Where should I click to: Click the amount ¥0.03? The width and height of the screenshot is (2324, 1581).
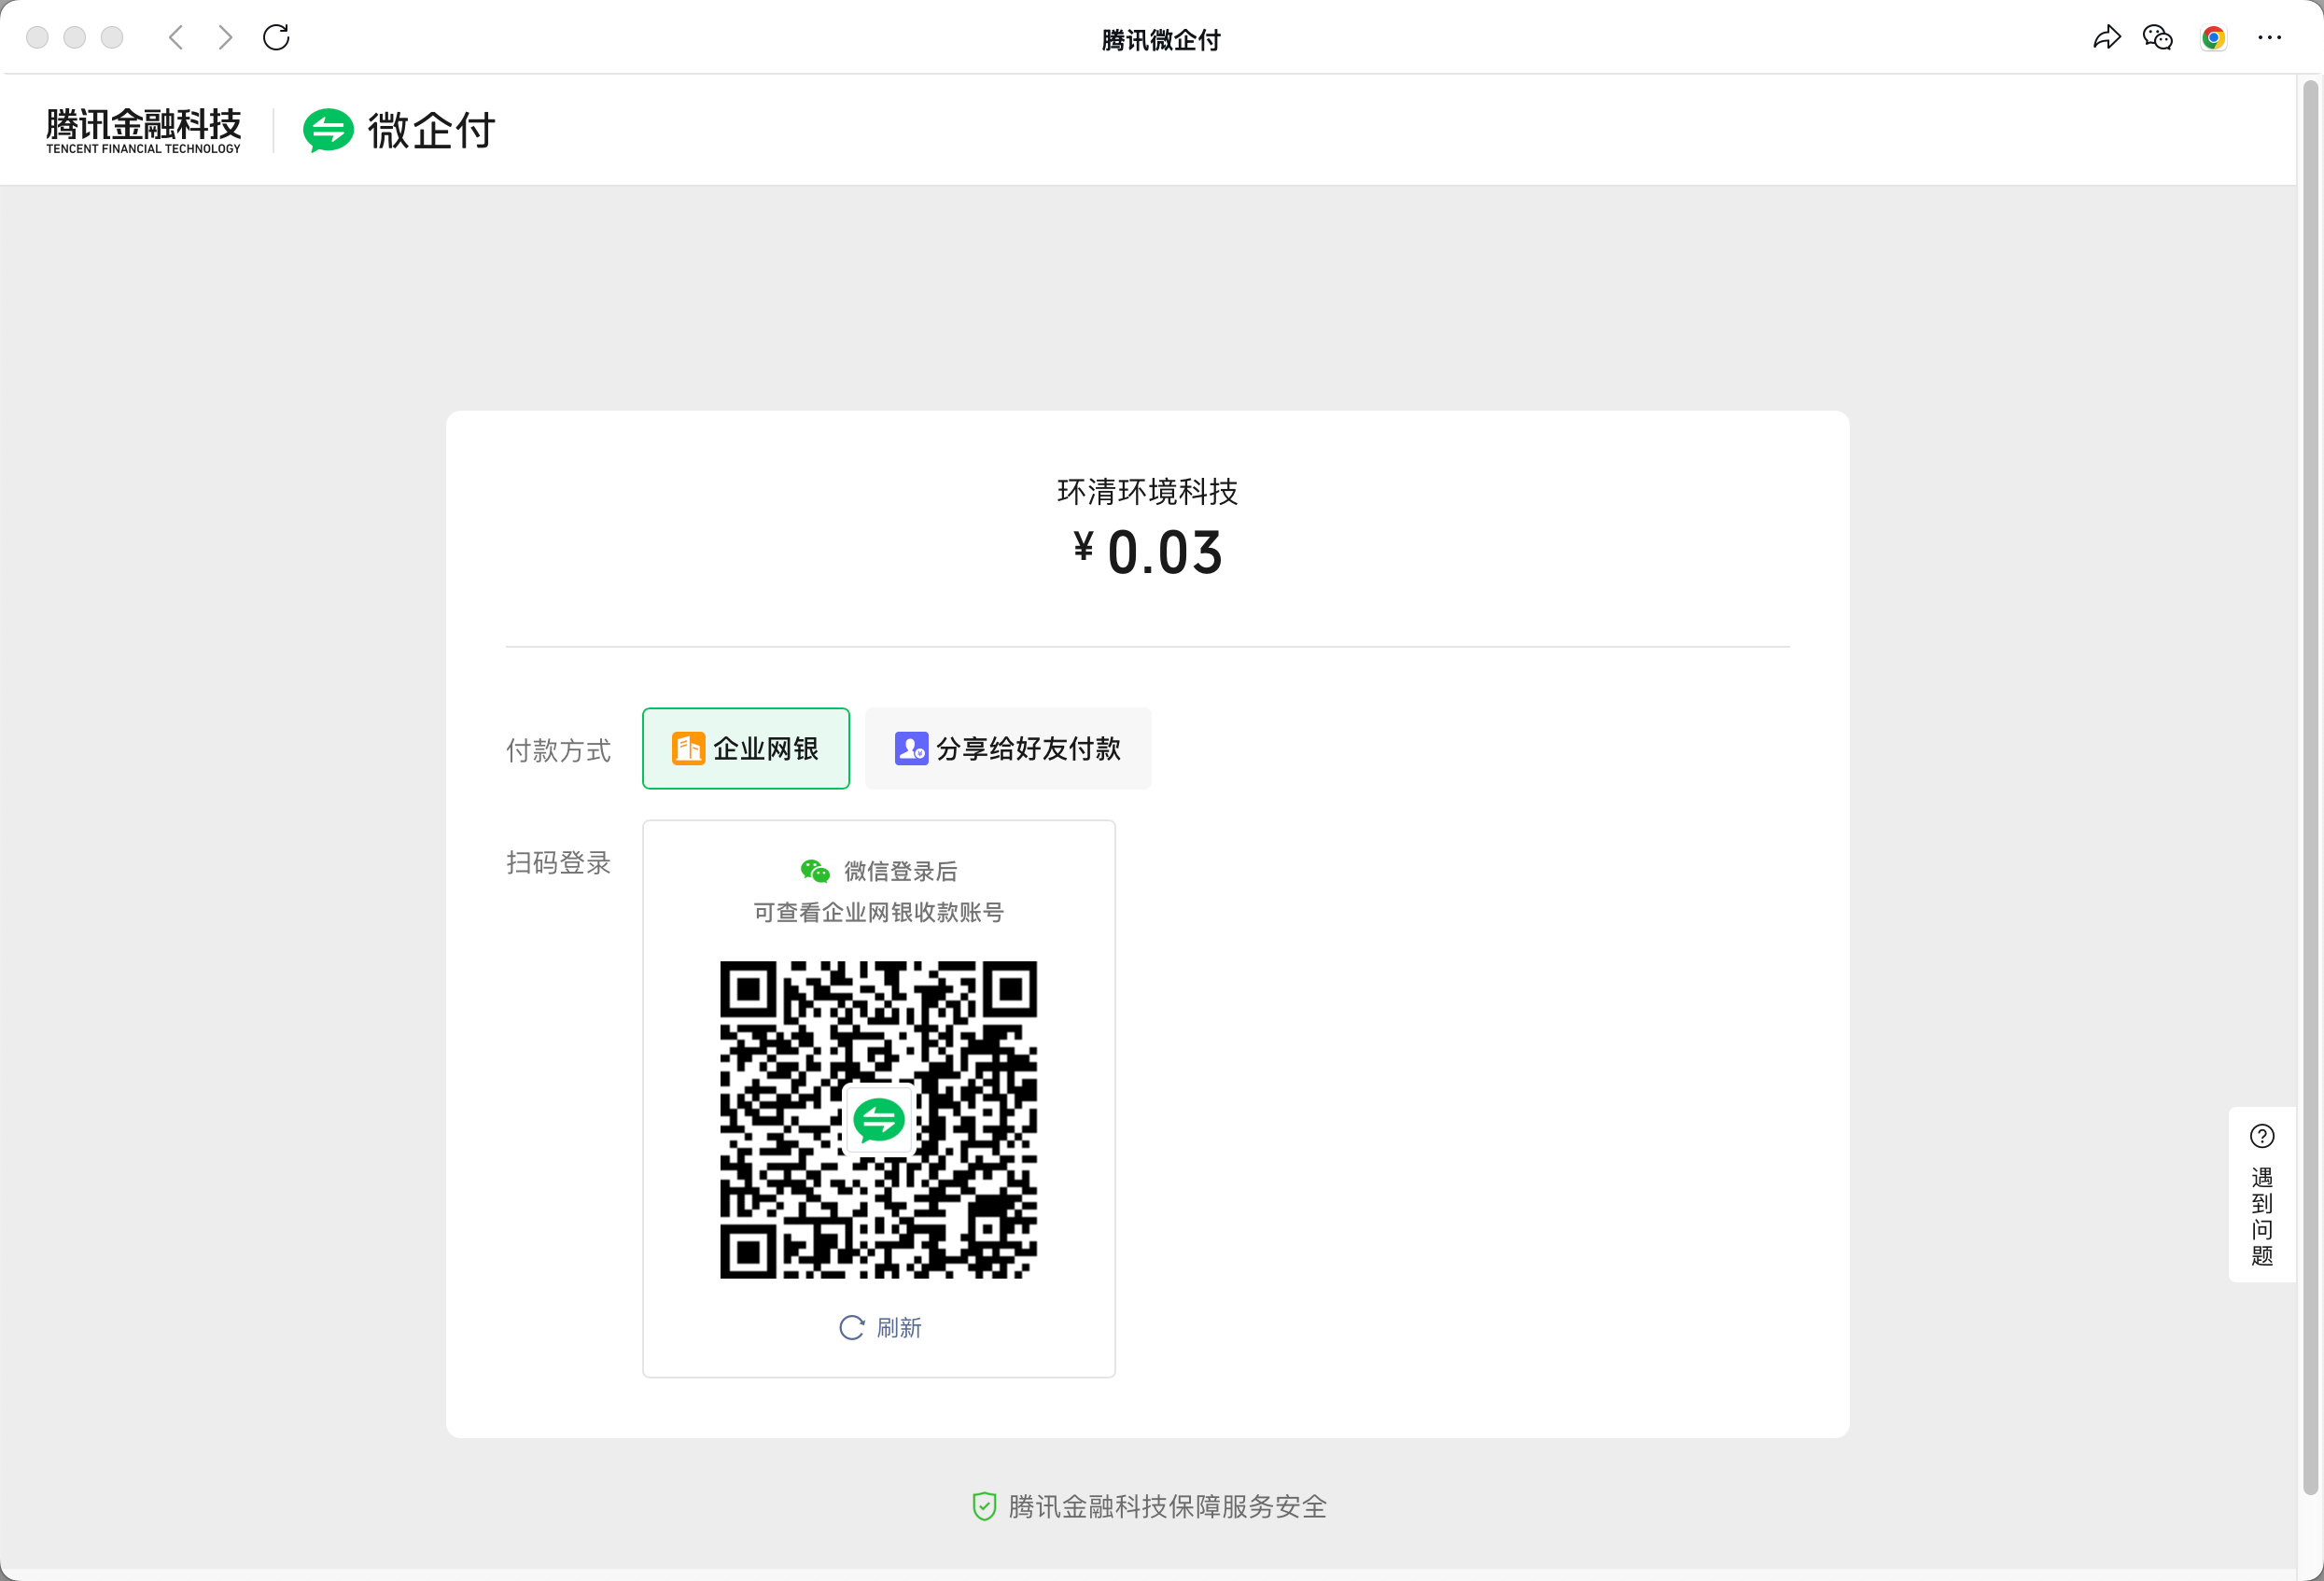[x=1148, y=553]
